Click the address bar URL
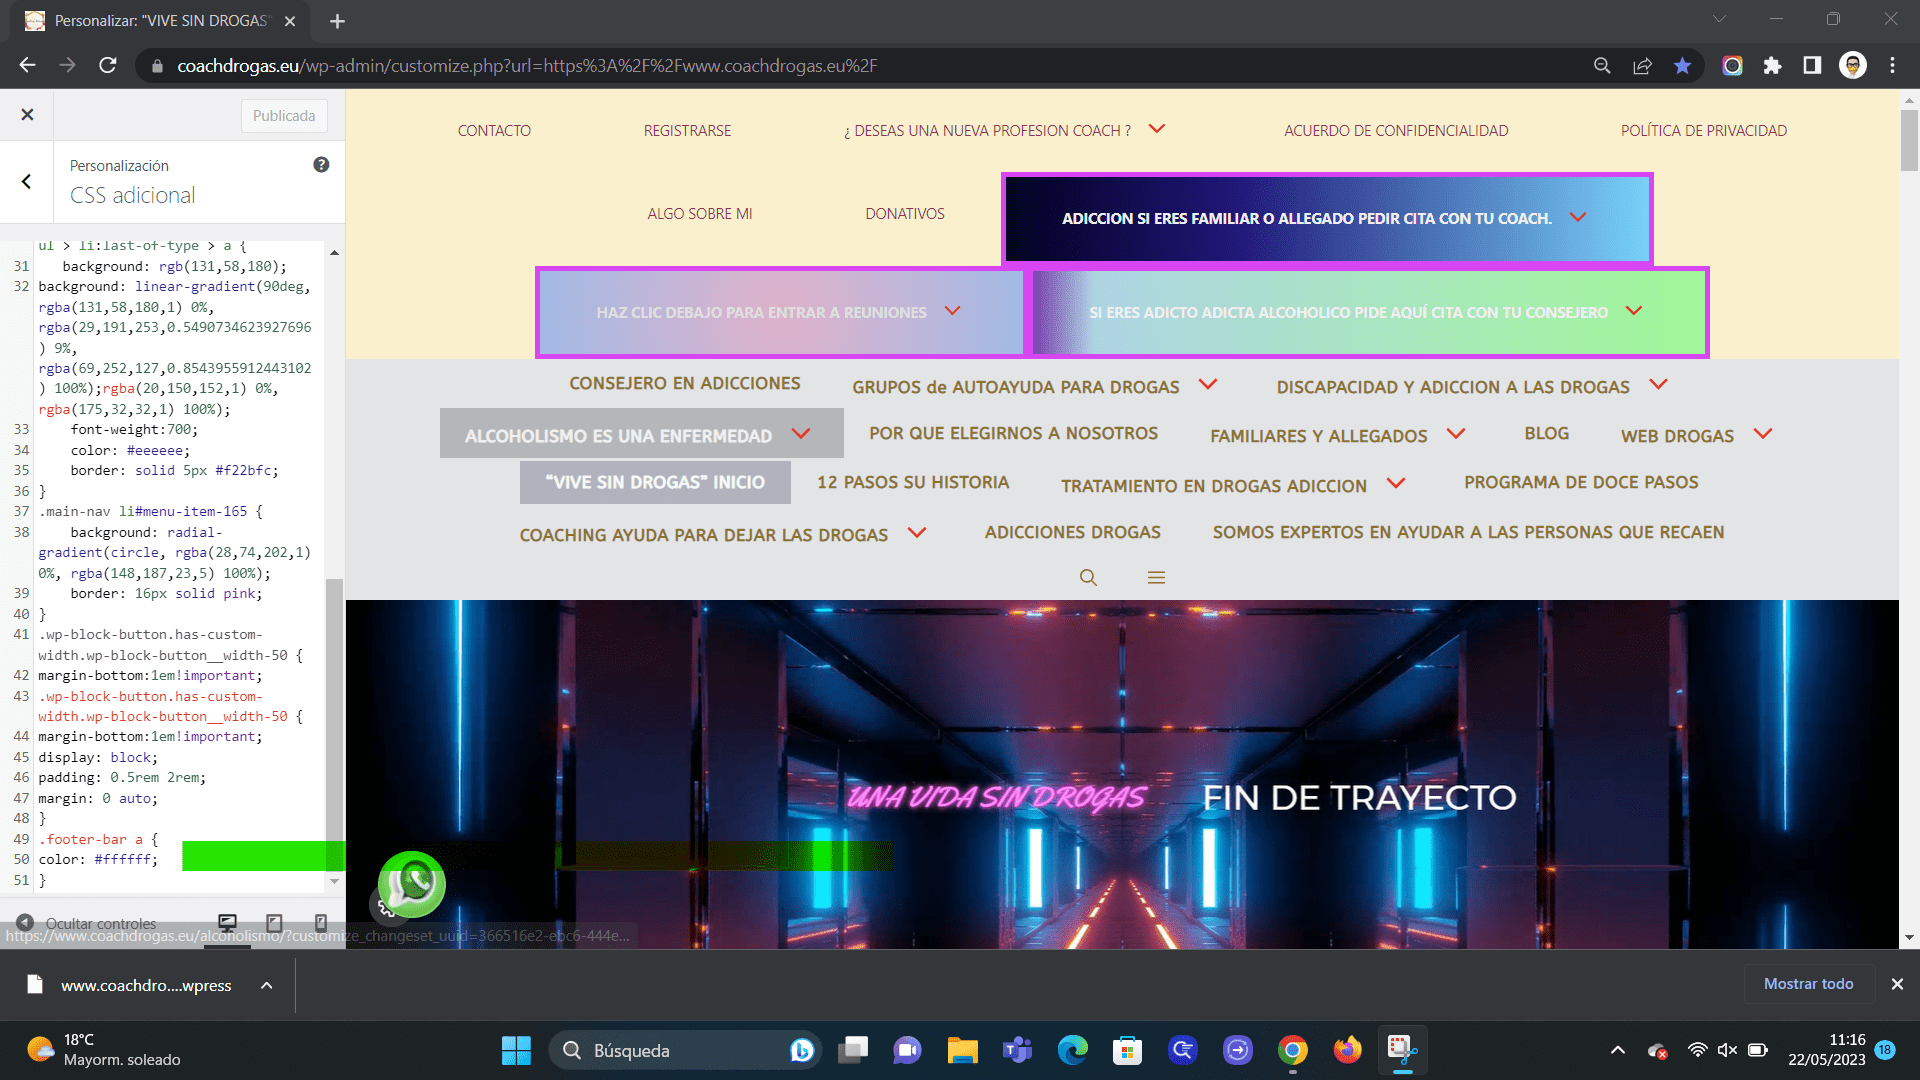The height and width of the screenshot is (1080, 1920). (x=527, y=66)
